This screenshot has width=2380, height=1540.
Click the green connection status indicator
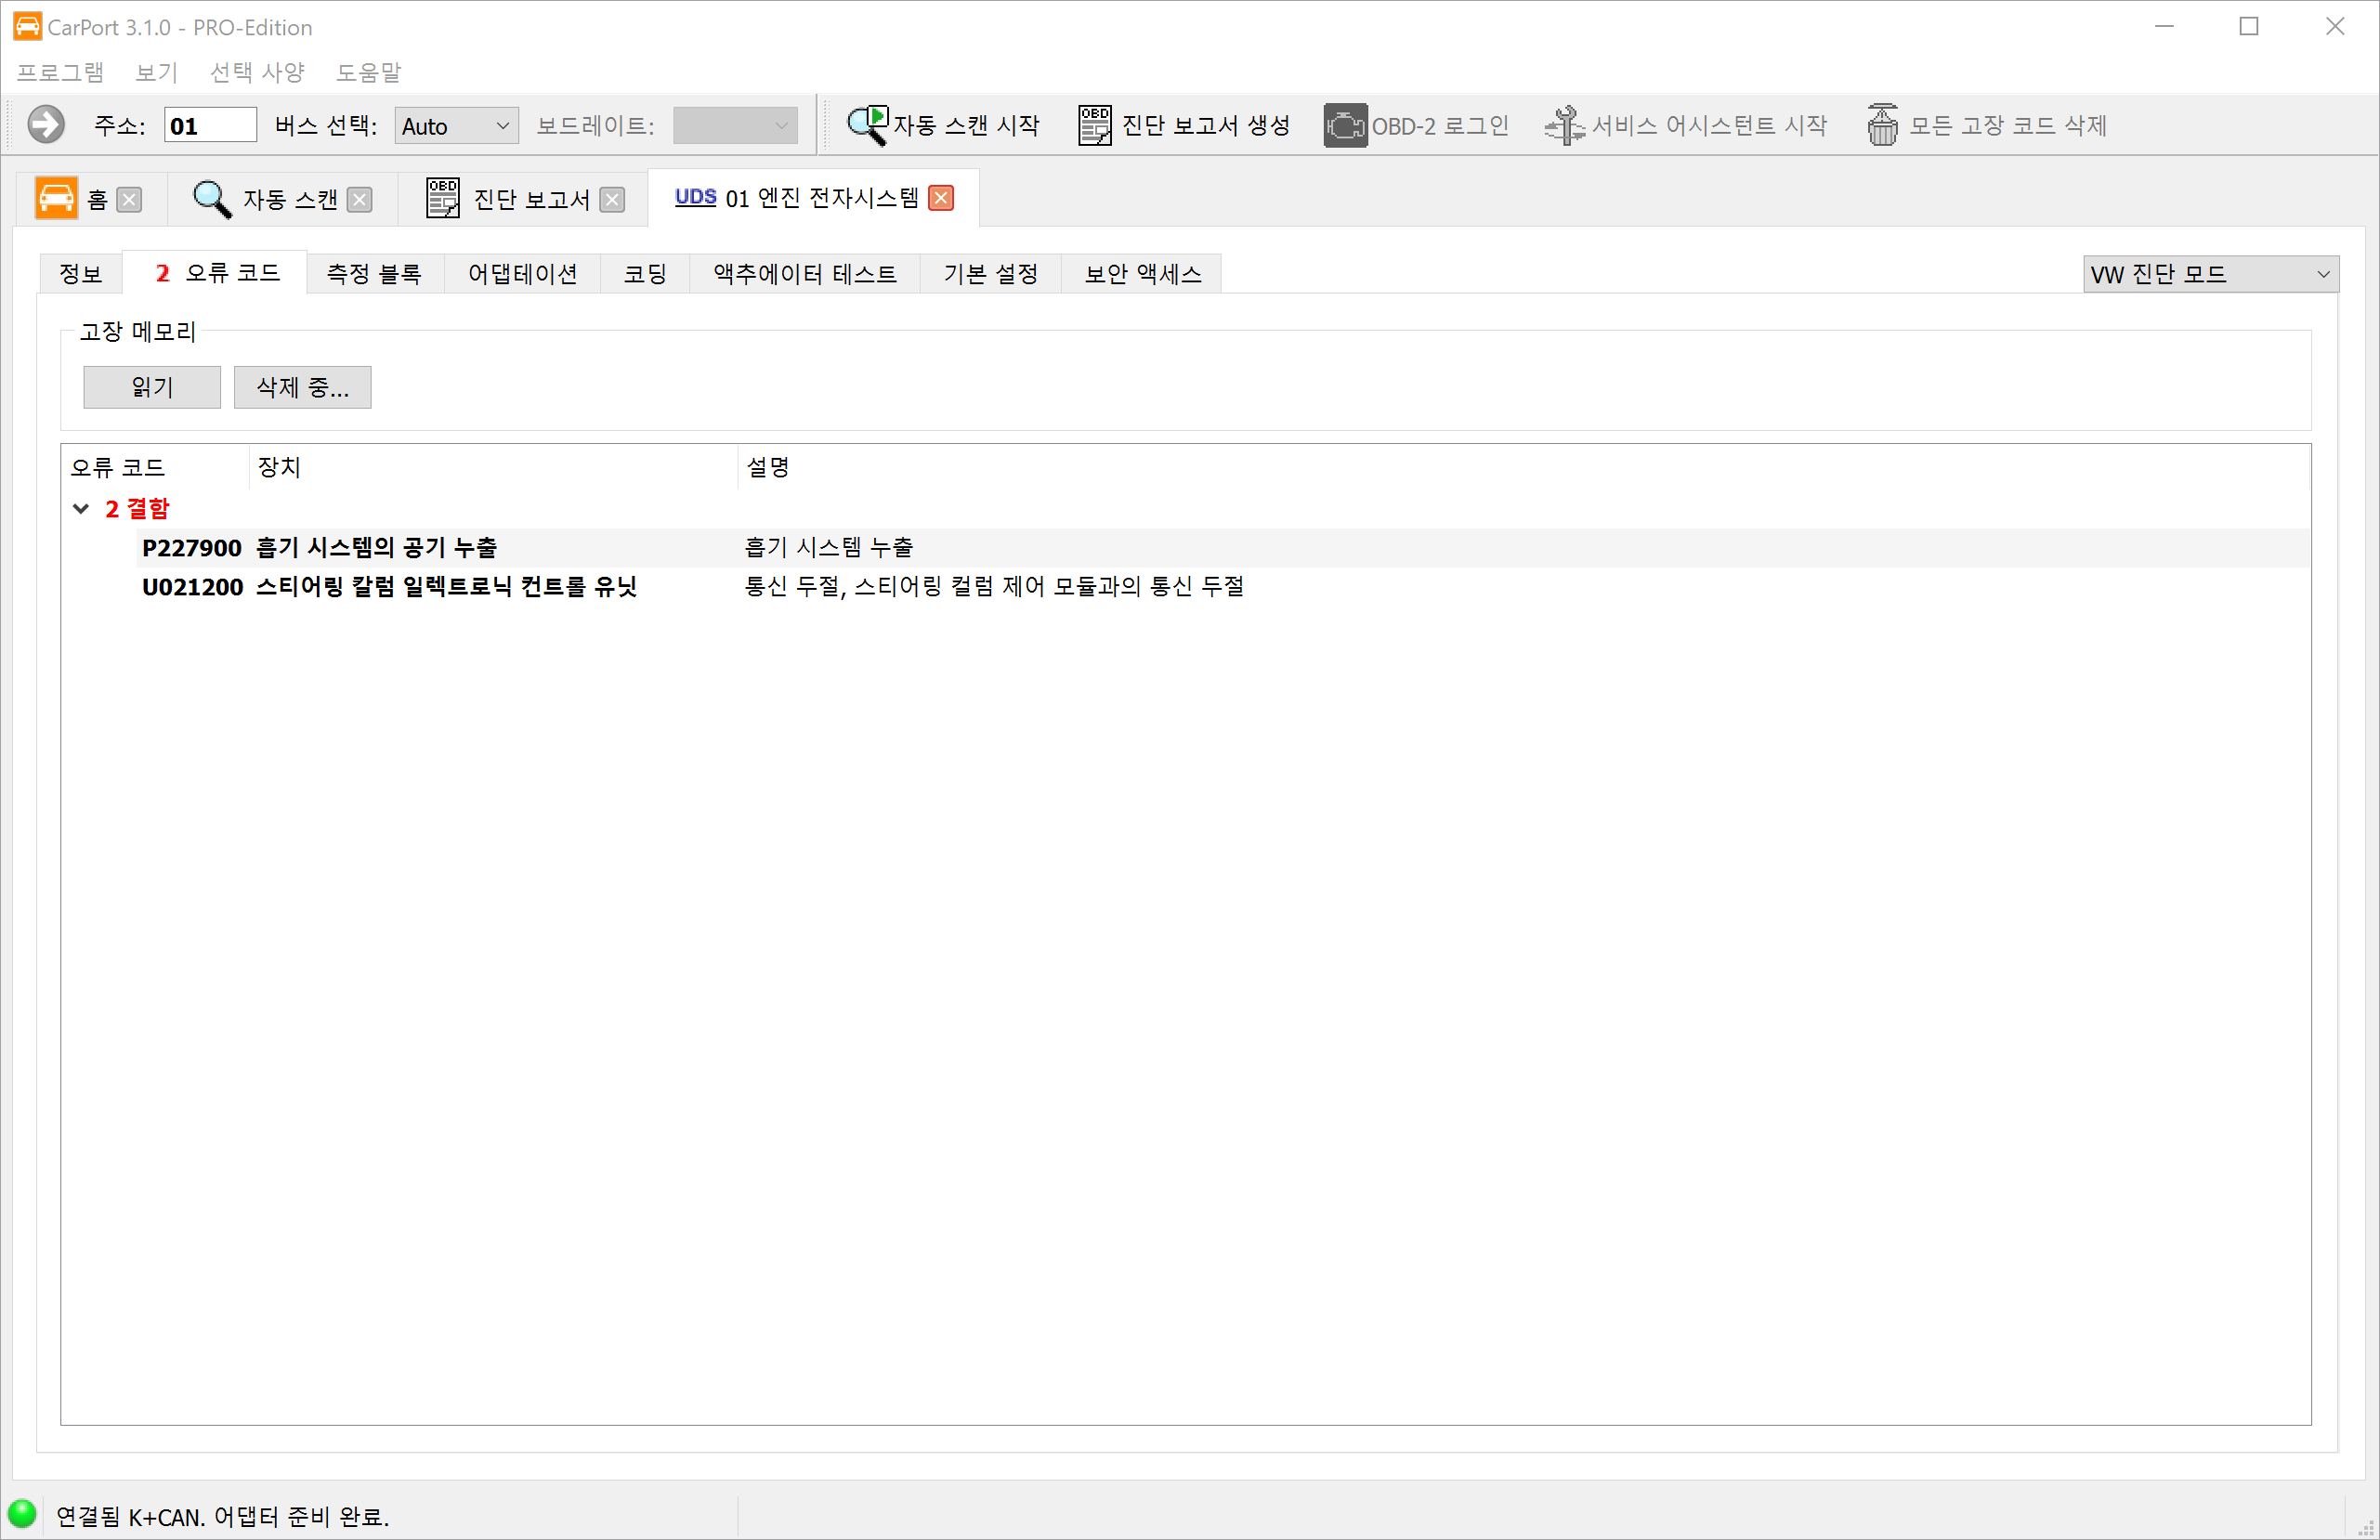24,1514
